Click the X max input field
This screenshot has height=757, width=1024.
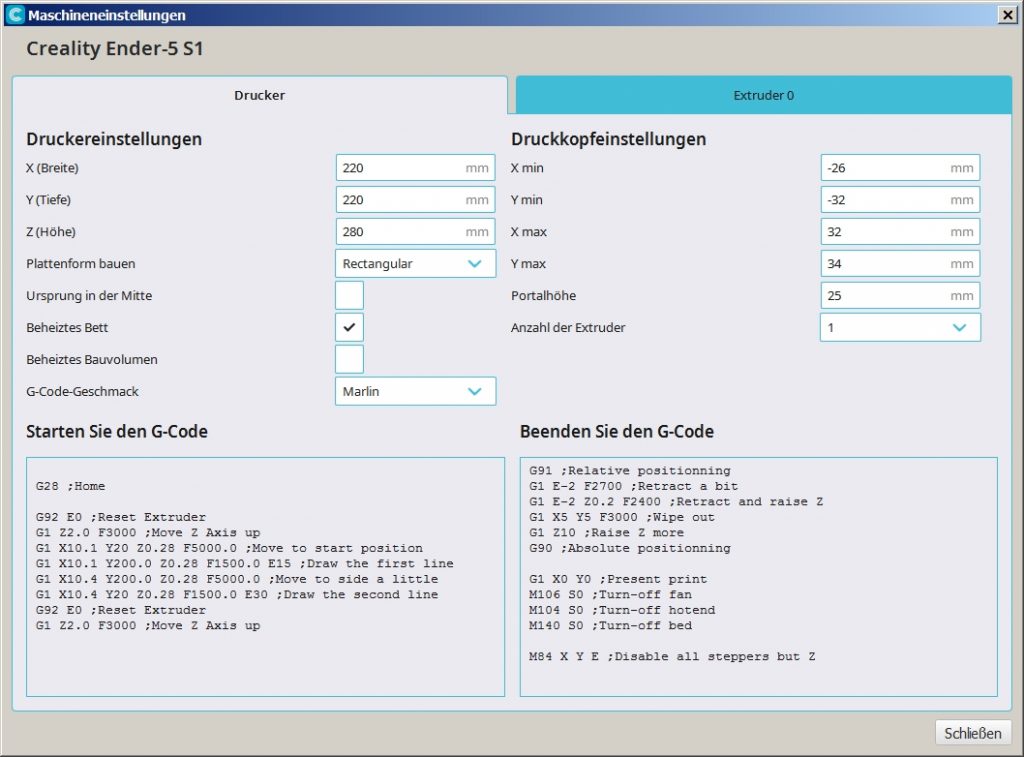tap(900, 232)
